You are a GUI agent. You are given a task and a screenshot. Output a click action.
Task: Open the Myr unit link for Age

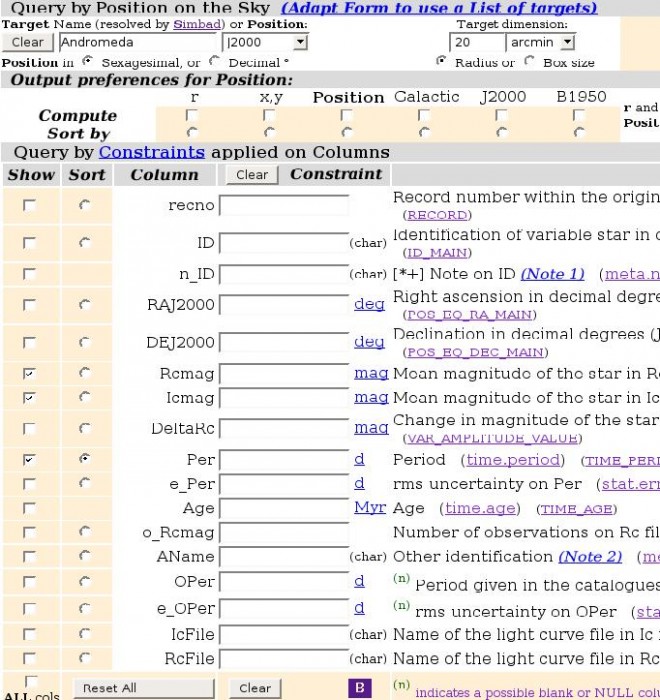click(x=370, y=508)
